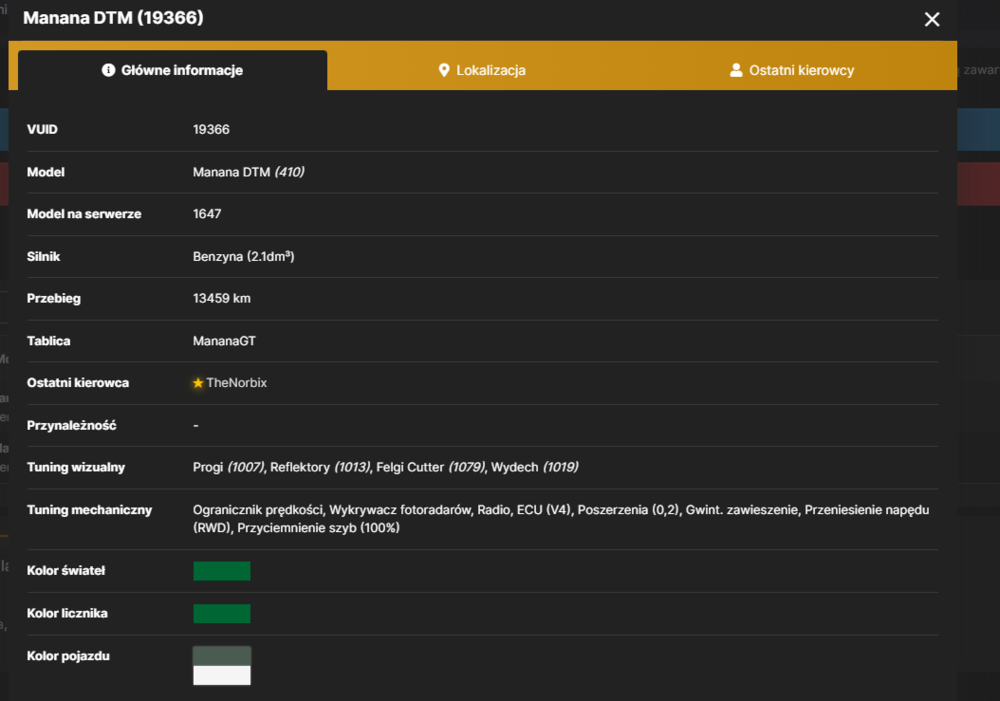1000x701 pixels.
Task: Click the Kolor pojazdu label
Action: click(x=68, y=656)
